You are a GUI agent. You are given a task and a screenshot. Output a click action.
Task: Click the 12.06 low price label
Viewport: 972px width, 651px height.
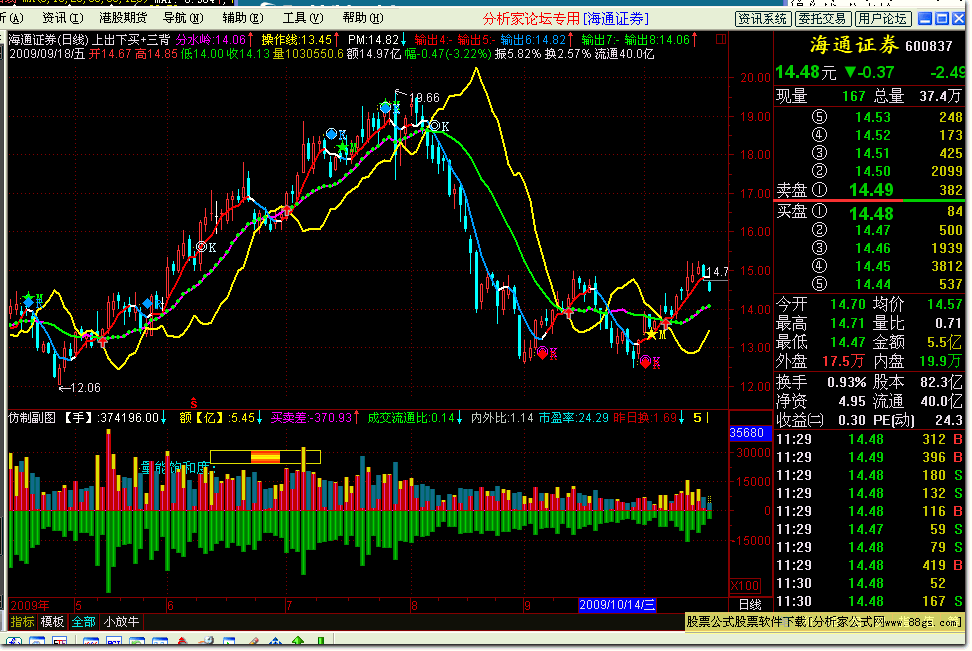(86, 388)
